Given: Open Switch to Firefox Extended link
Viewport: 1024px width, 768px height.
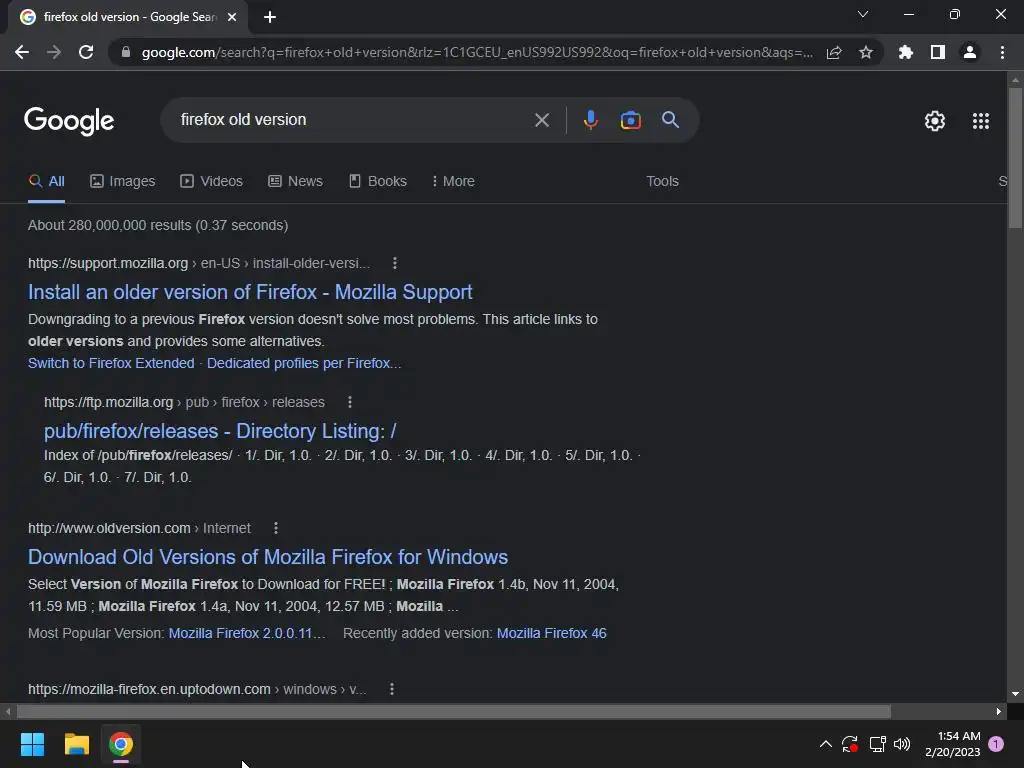Looking at the screenshot, I should coord(111,363).
